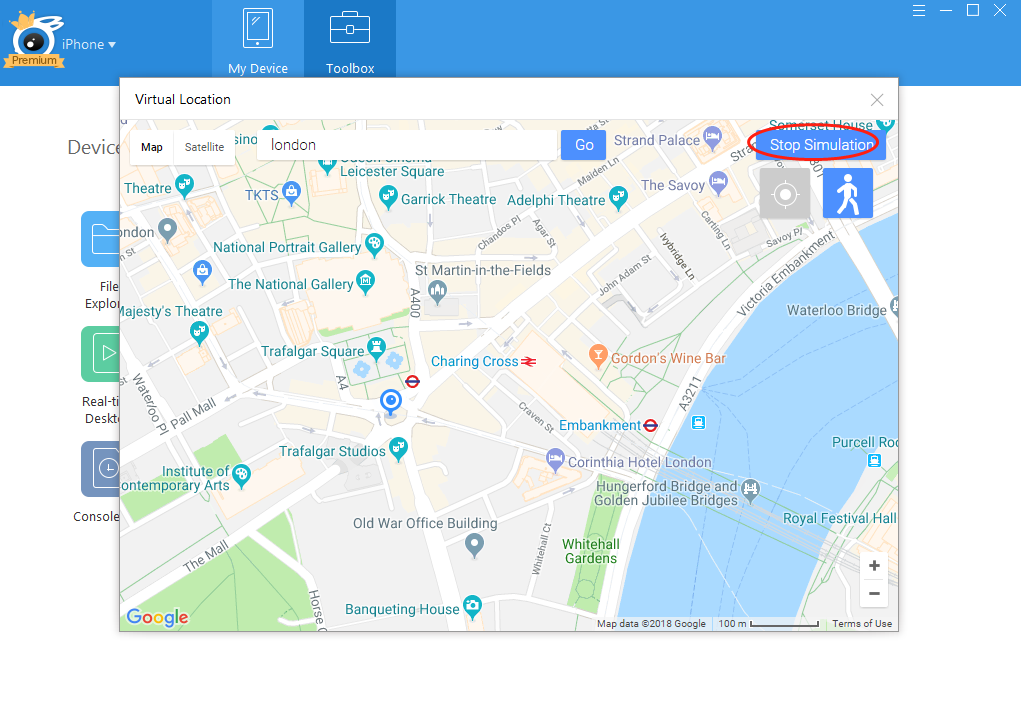The height and width of the screenshot is (710, 1021).
Task: Click the Strand Palace hotel marker
Action: click(x=712, y=138)
